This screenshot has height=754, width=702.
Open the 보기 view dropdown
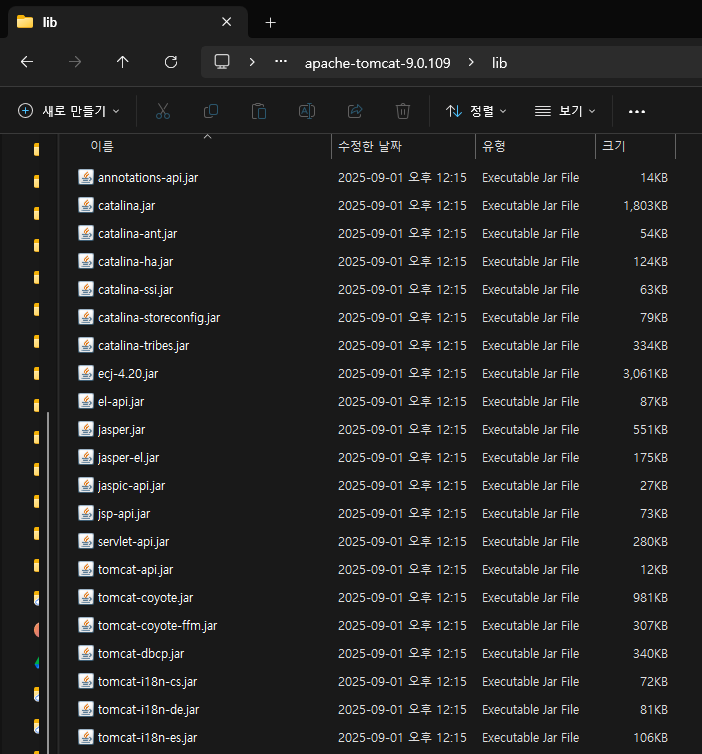click(565, 111)
